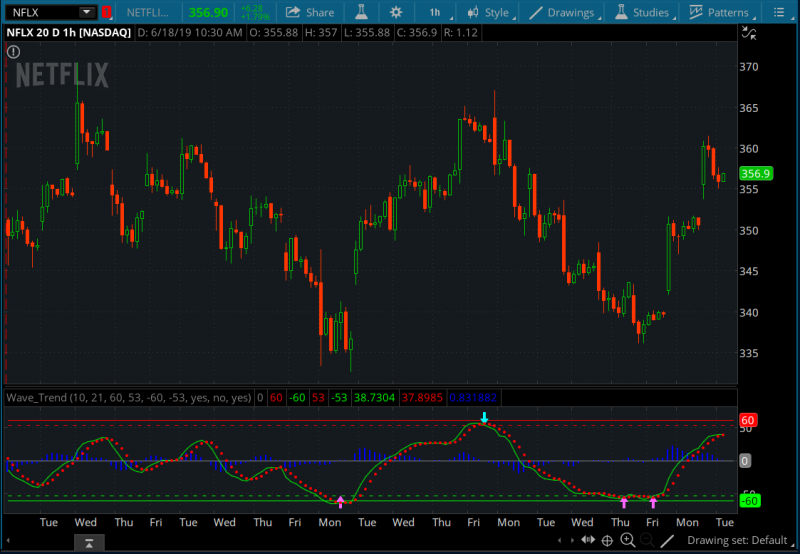Click the collapse panel up-arrow button at bottom
Viewport: 800px width, 554px height.
pos(89,543)
